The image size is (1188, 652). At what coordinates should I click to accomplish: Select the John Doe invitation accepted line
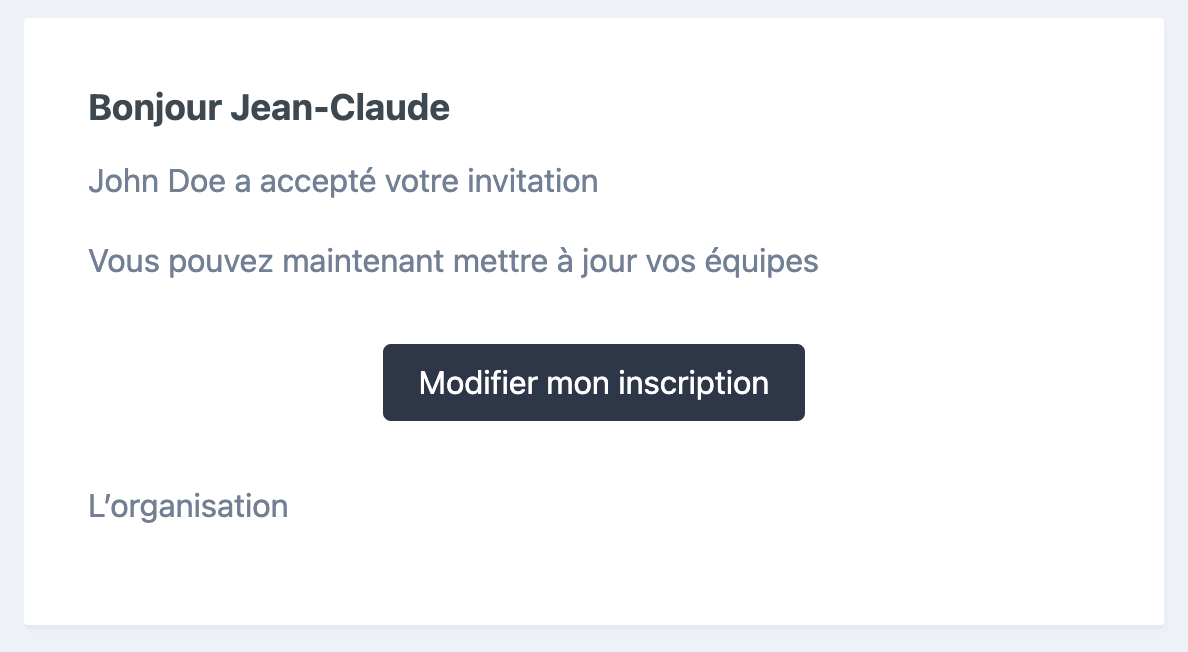click(343, 182)
